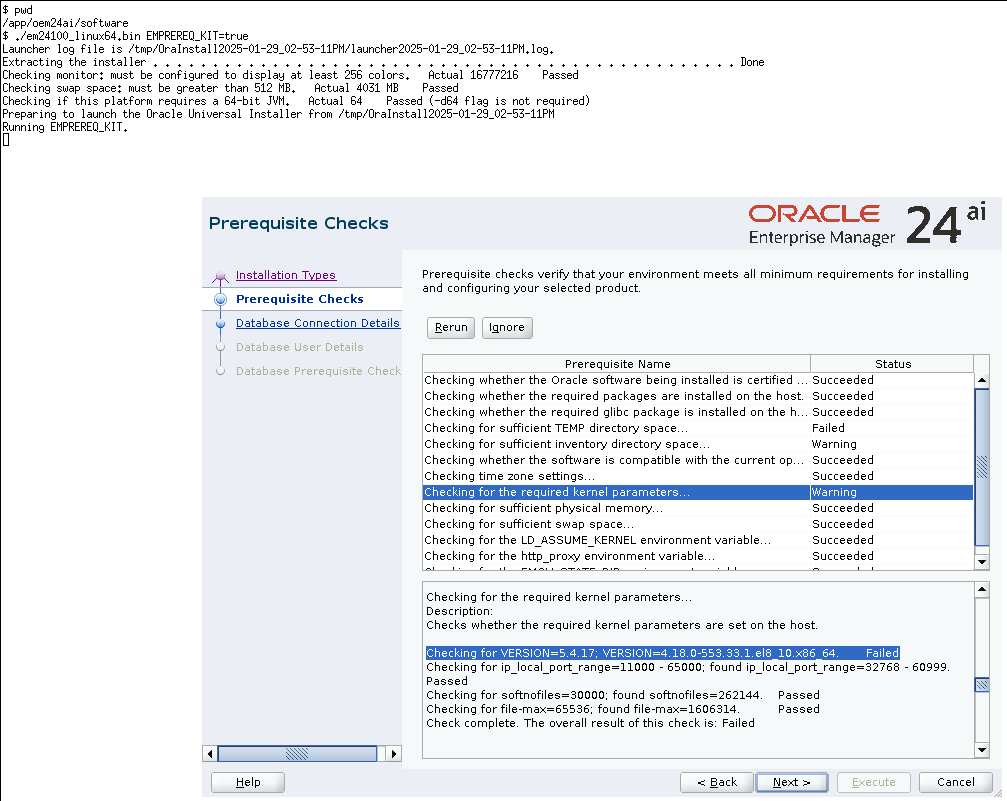Click terminal command './em24100_linux64.bin EMPREREQ_KIT=true'
Viewport: 1007px width, 801px height.
point(131,36)
